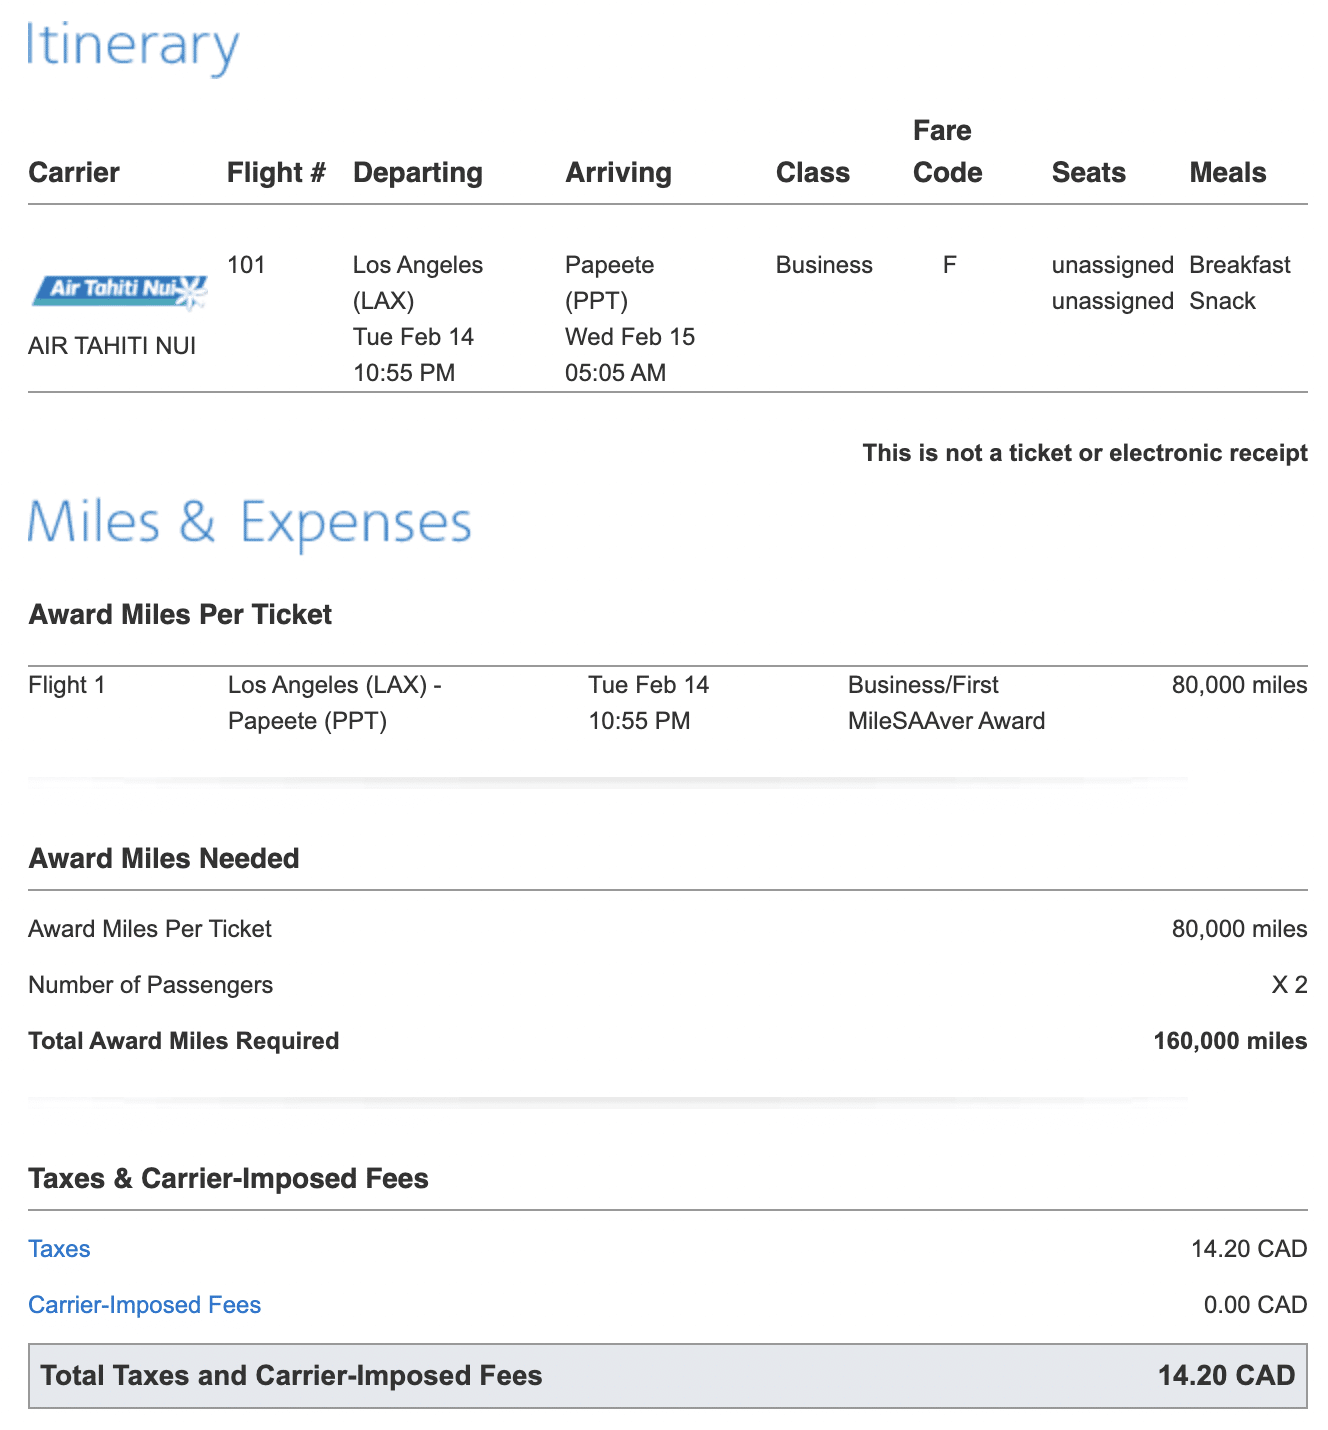Screen dimensions: 1328x1430
Task: Open the Taxes link
Action: (x=59, y=1249)
